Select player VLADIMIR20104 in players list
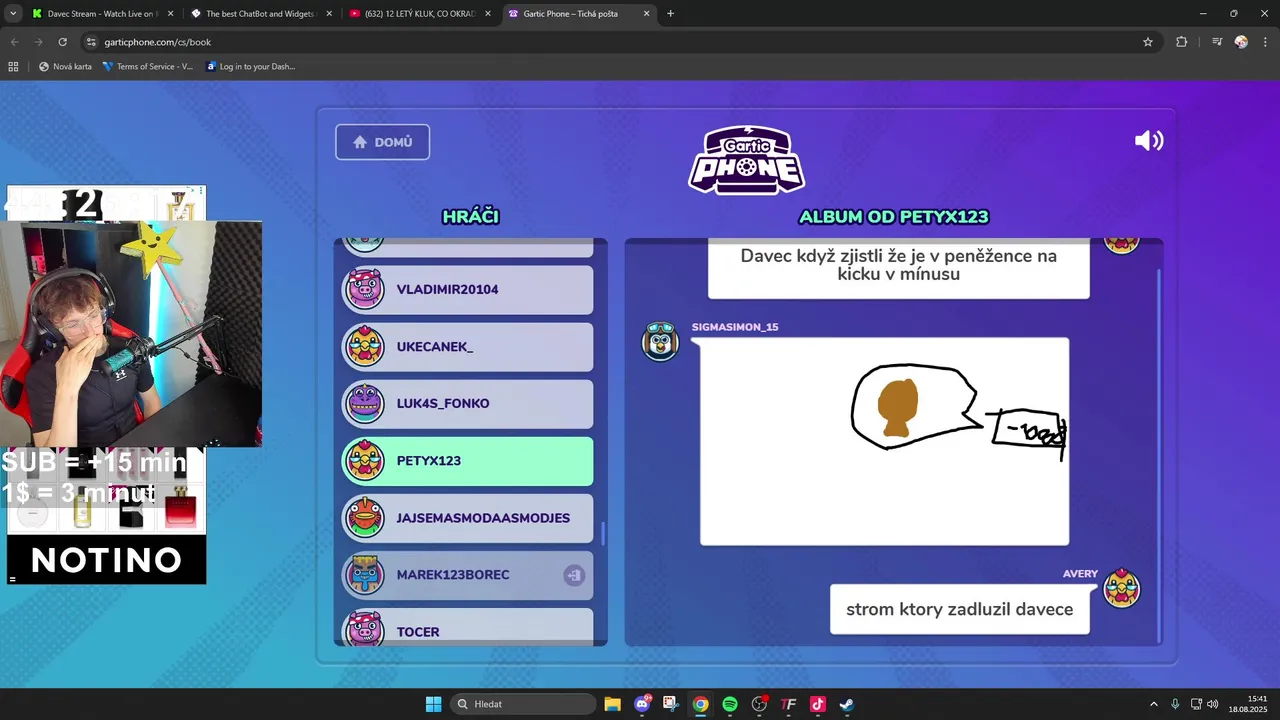This screenshot has height=720, width=1280. (x=468, y=290)
